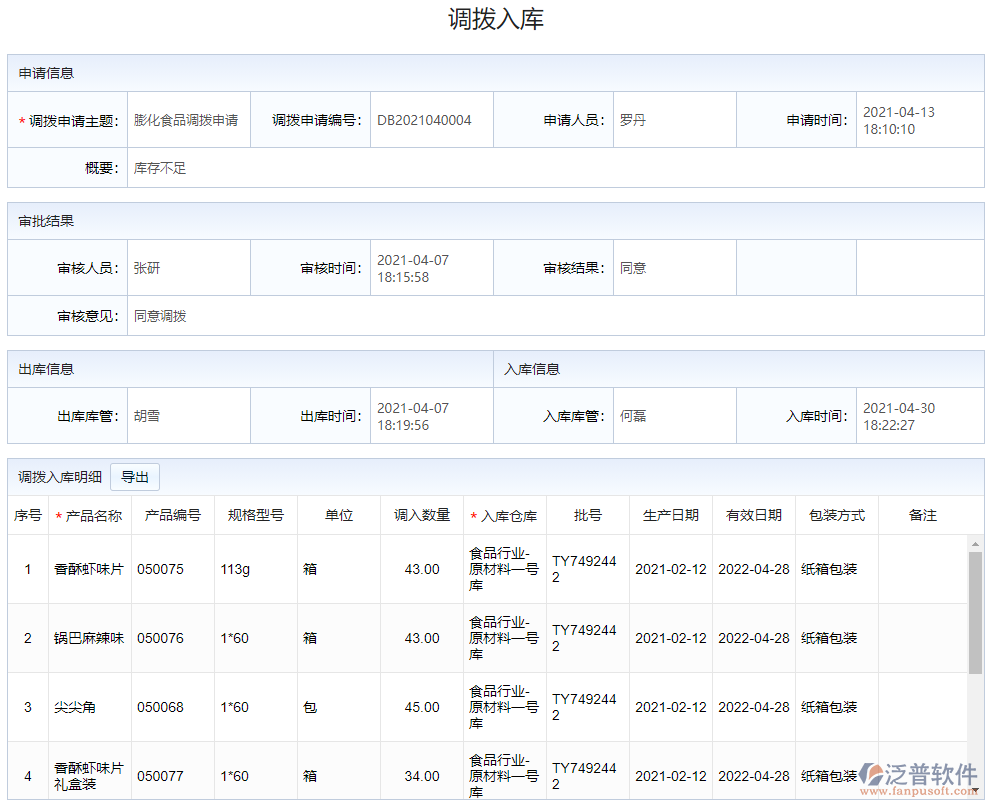Click the scrollbar up arrow in detail table

coord(975,544)
